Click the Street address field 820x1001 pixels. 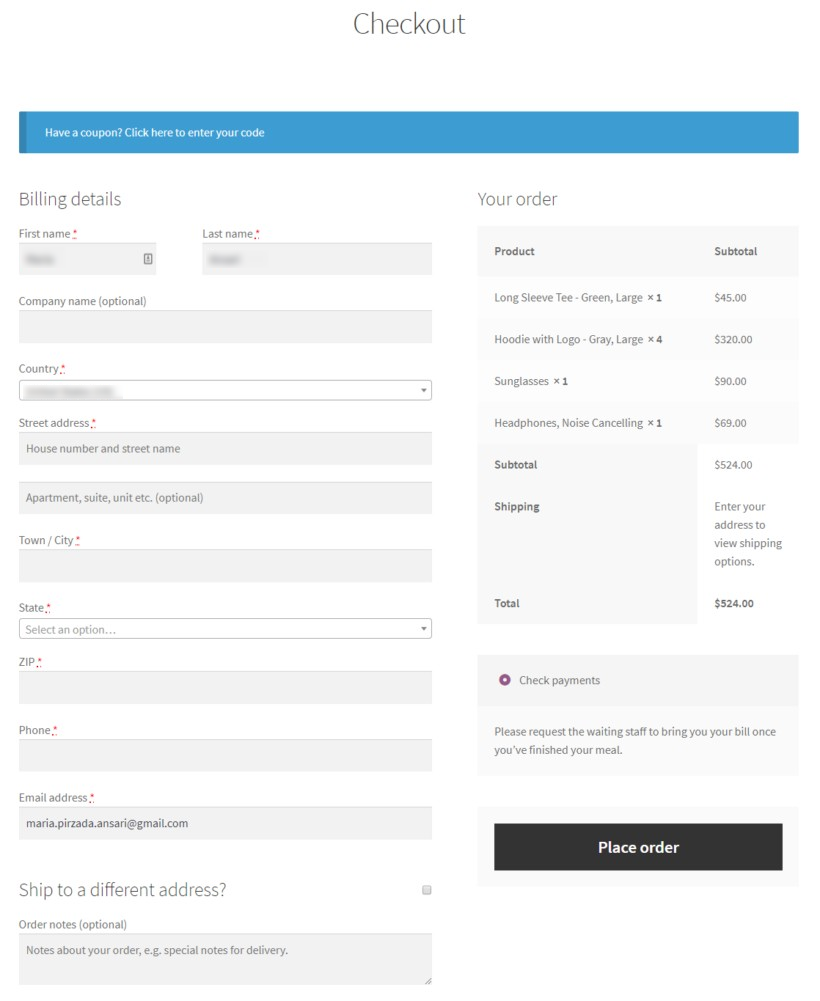click(225, 448)
